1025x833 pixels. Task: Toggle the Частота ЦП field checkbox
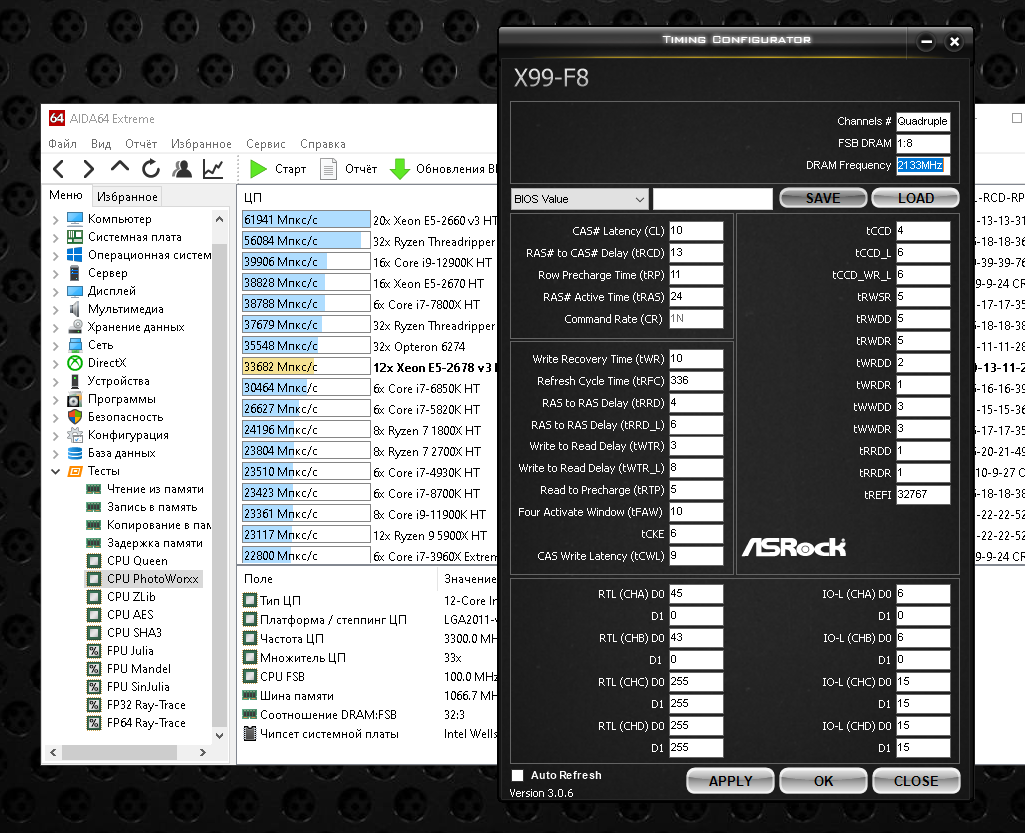tap(250, 638)
